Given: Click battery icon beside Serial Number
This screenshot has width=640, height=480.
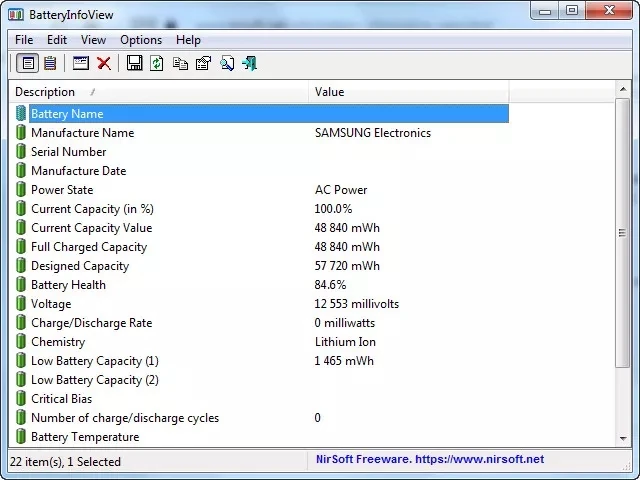Looking at the screenshot, I should (21, 151).
